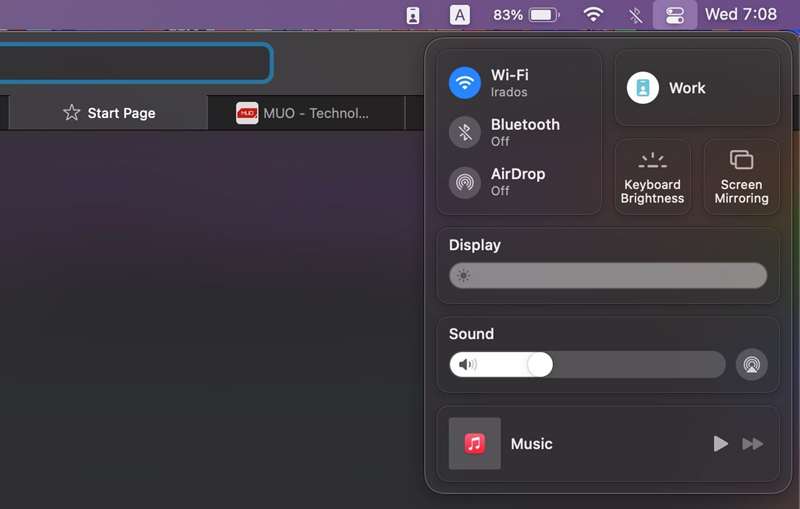Image resolution: width=800 pixels, height=509 pixels.
Task: Click the Music app artwork icon
Action: point(475,444)
